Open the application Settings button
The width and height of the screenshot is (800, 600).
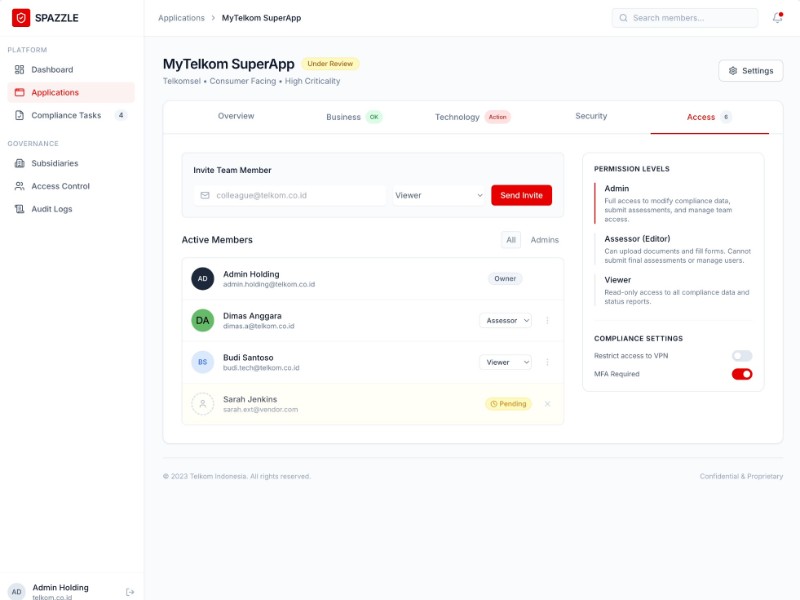750,71
